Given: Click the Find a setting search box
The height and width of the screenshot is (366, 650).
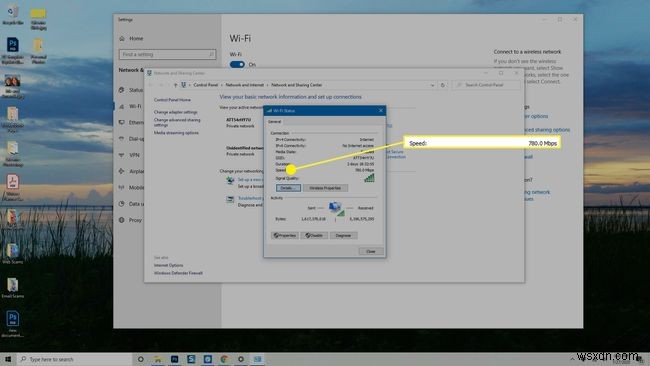Looking at the screenshot, I should point(167,54).
